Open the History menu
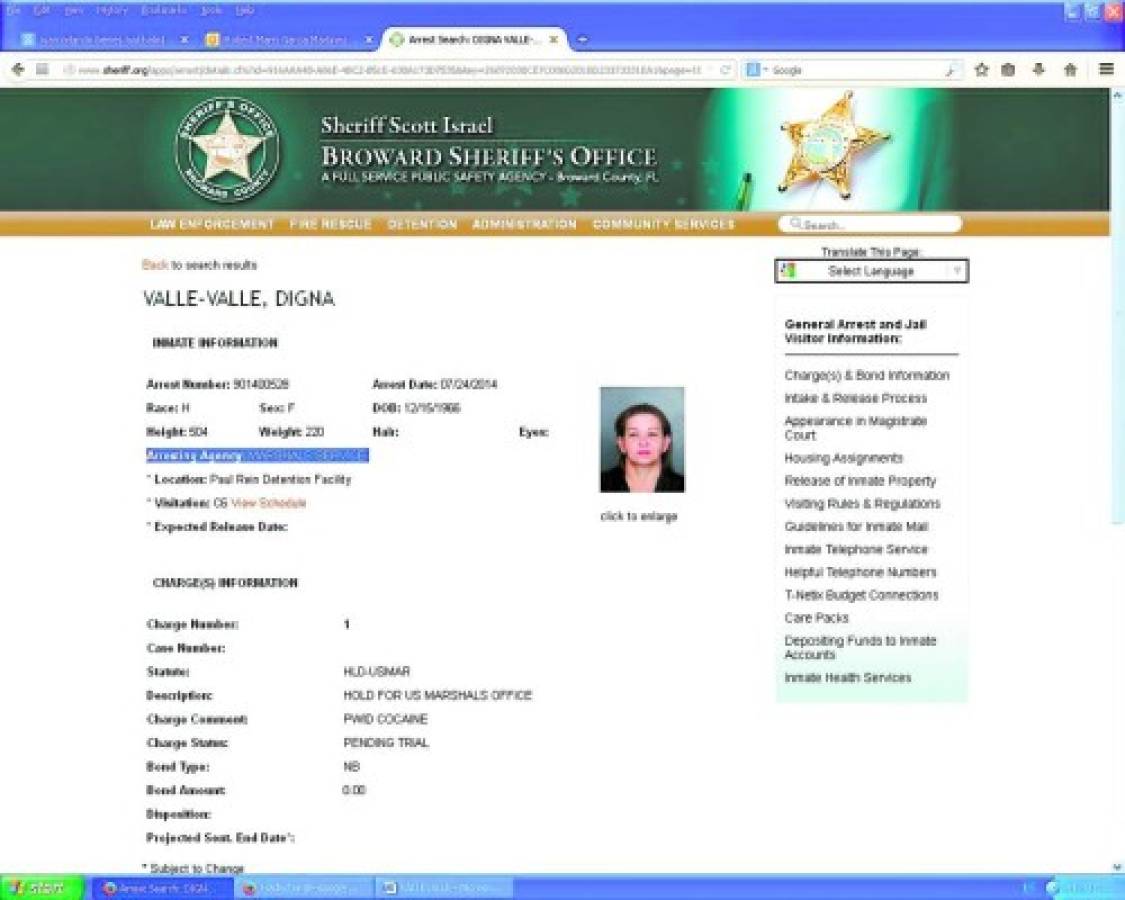The image size is (1125, 900). [111, 10]
